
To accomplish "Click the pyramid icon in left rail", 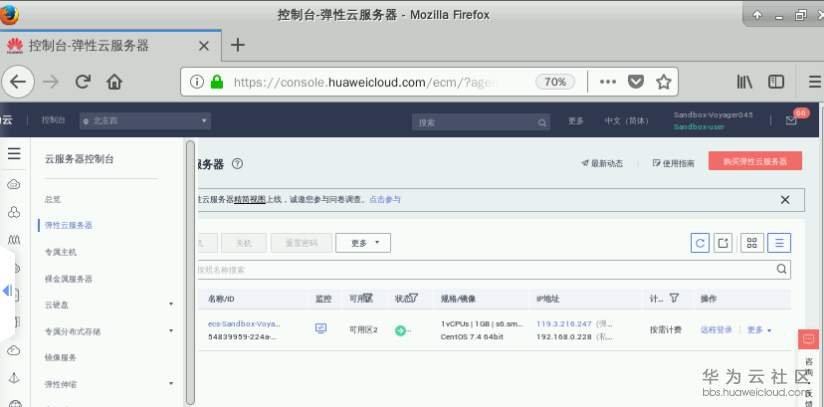I will (14, 378).
